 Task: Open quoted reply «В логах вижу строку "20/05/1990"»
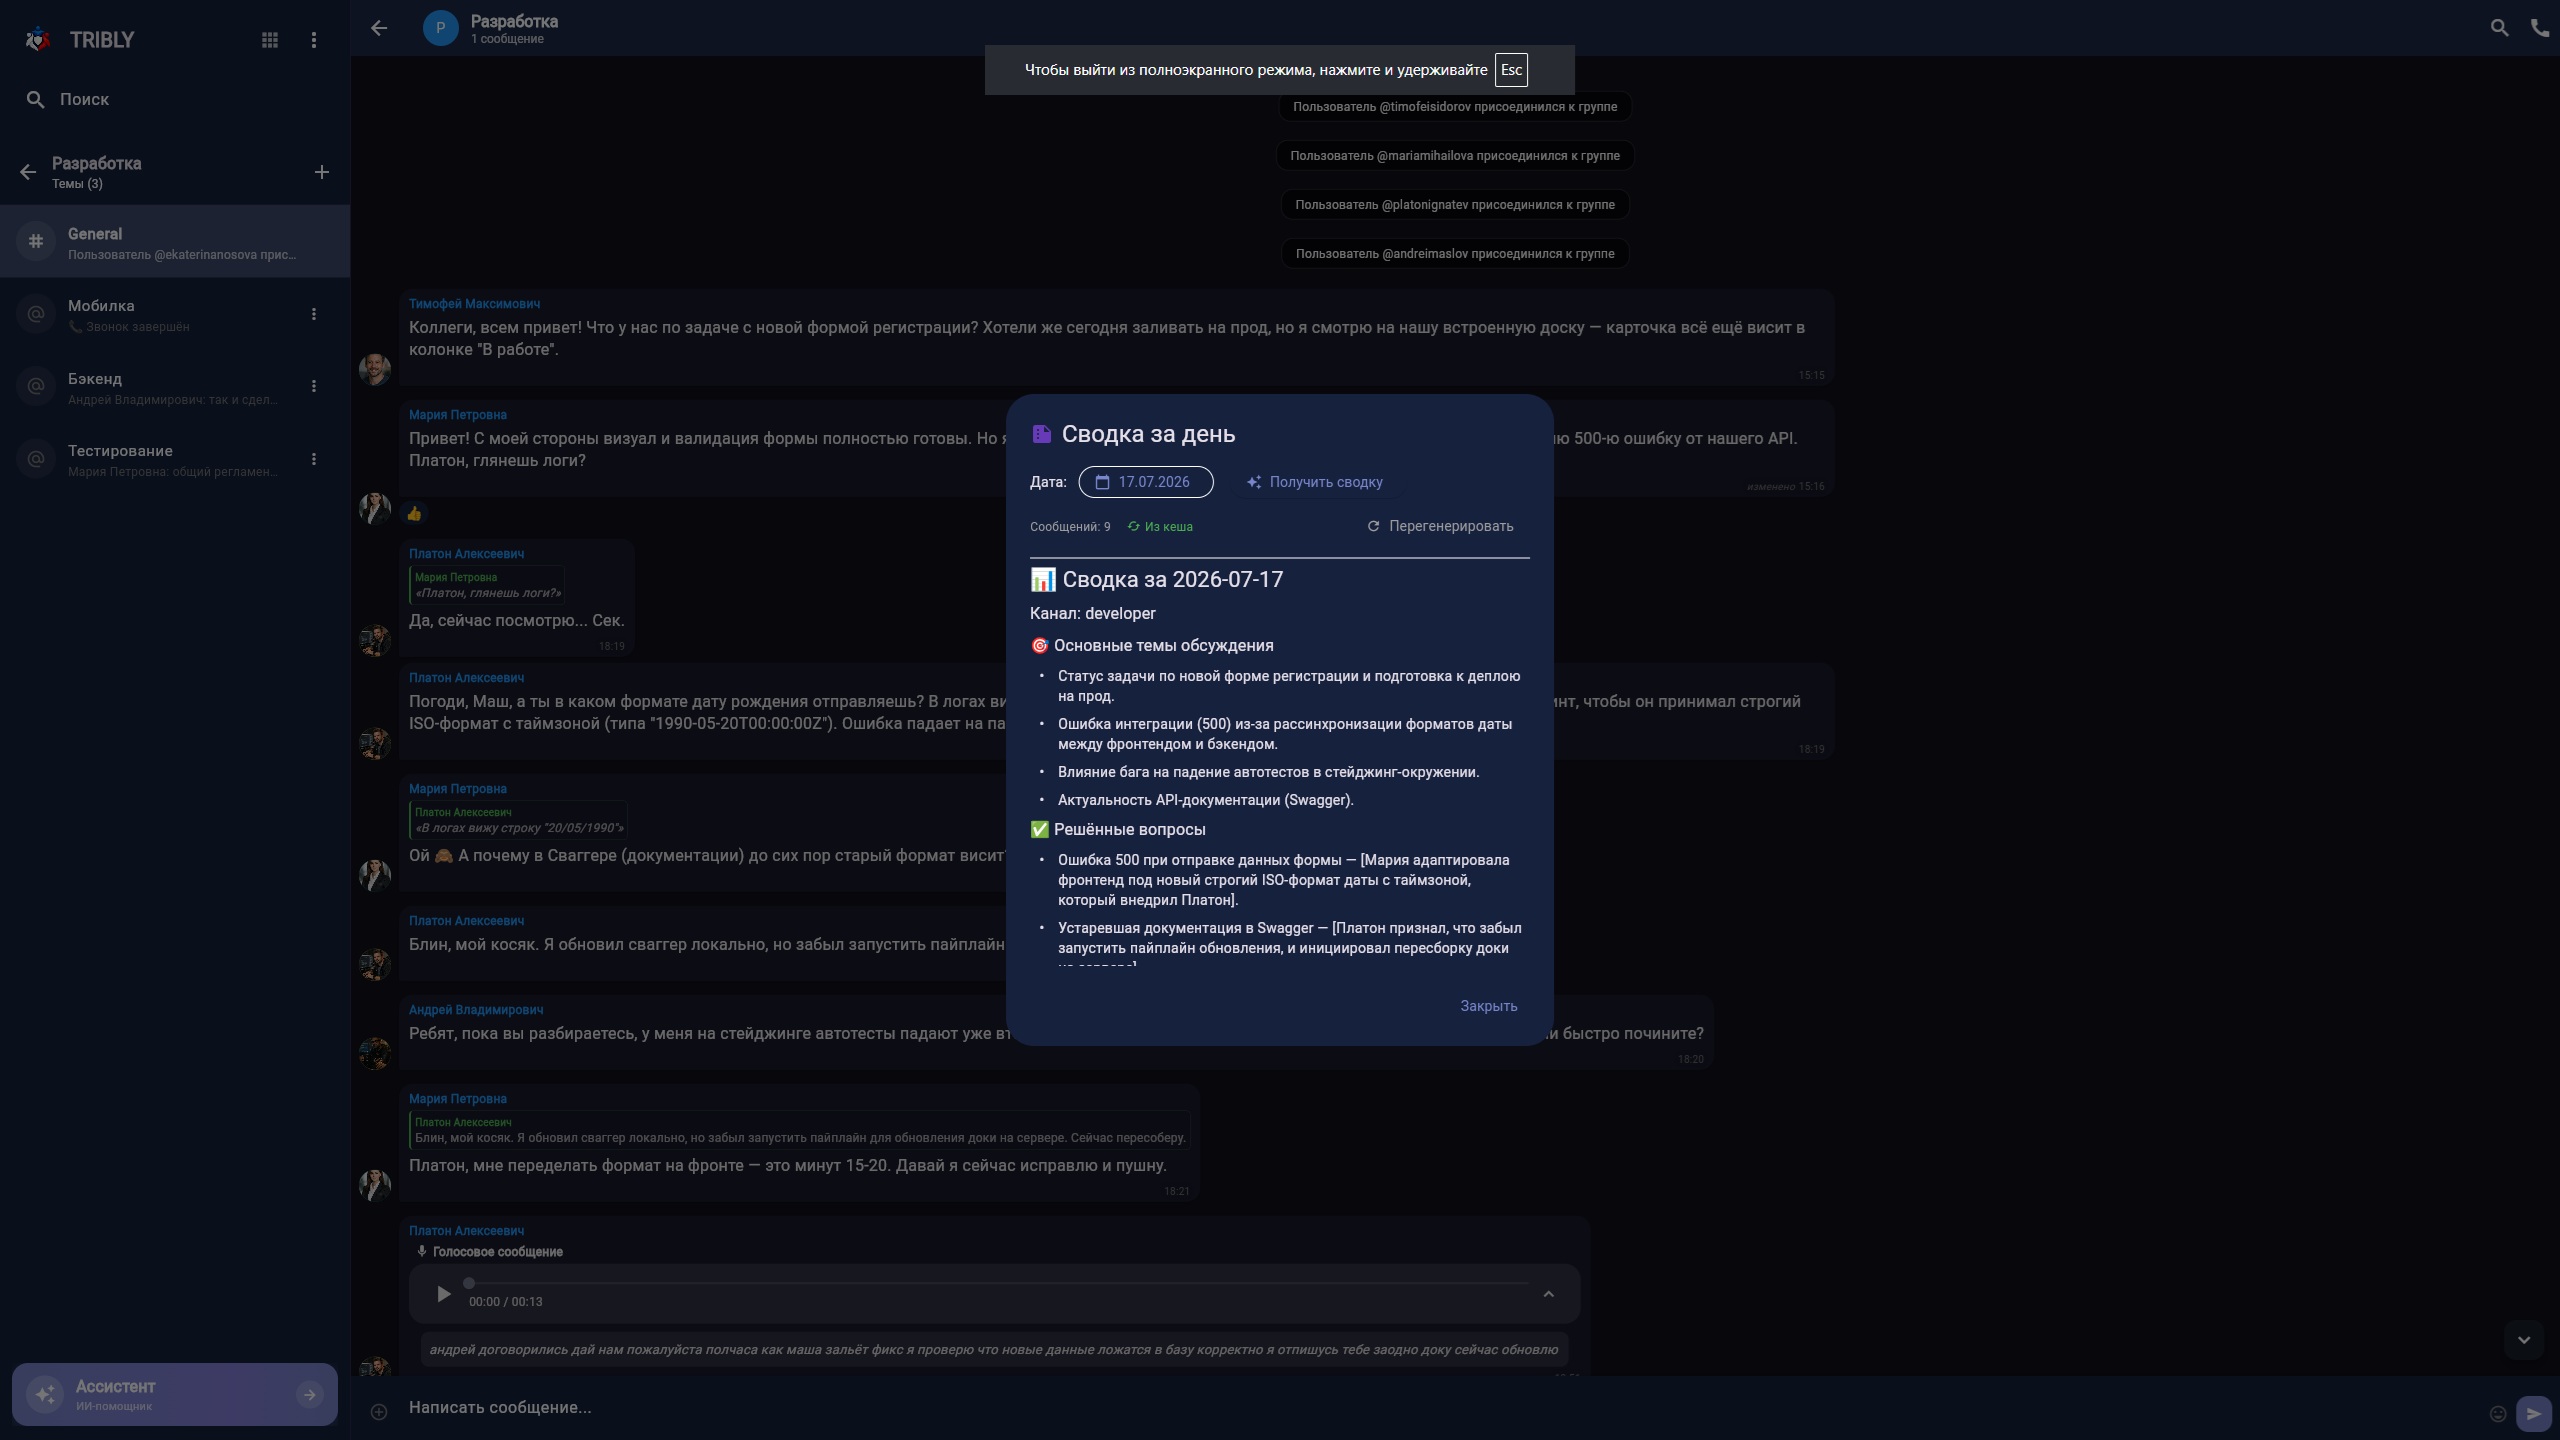(518, 820)
